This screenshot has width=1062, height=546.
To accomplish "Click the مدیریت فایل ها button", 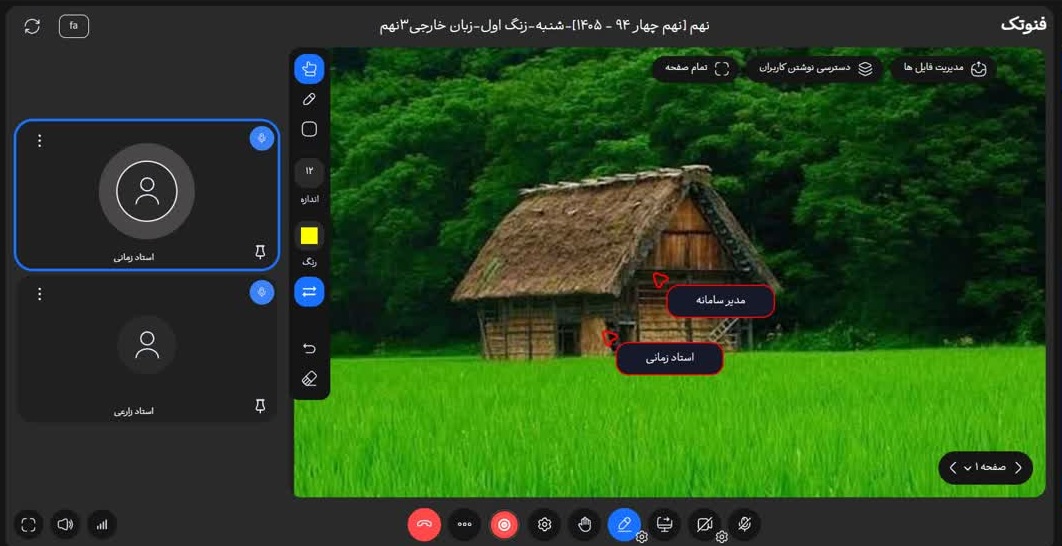I will click(x=943, y=69).
